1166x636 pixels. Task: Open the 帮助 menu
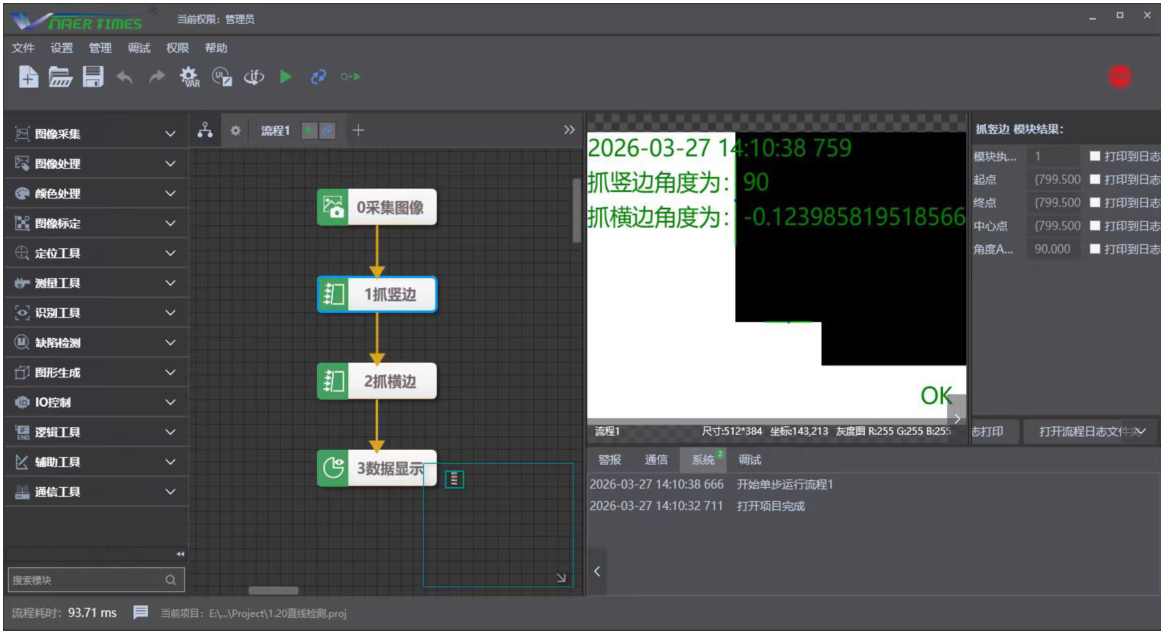point(216,48)
